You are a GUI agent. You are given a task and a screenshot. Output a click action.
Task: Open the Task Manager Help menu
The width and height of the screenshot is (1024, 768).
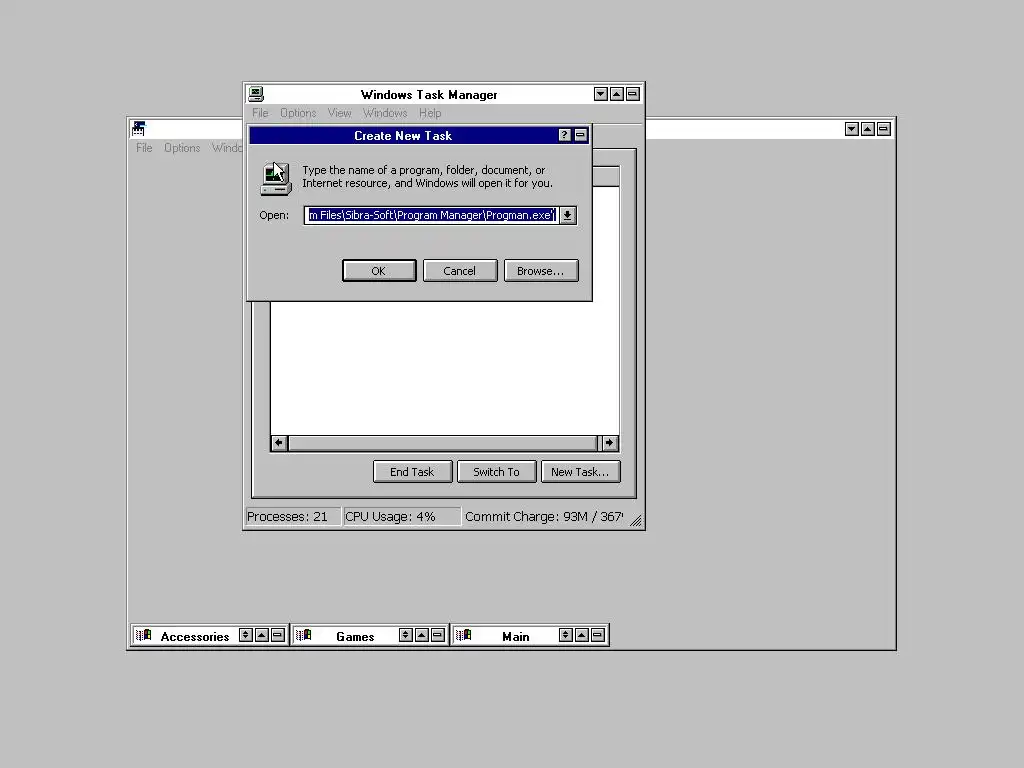click(x=430, y=113)
